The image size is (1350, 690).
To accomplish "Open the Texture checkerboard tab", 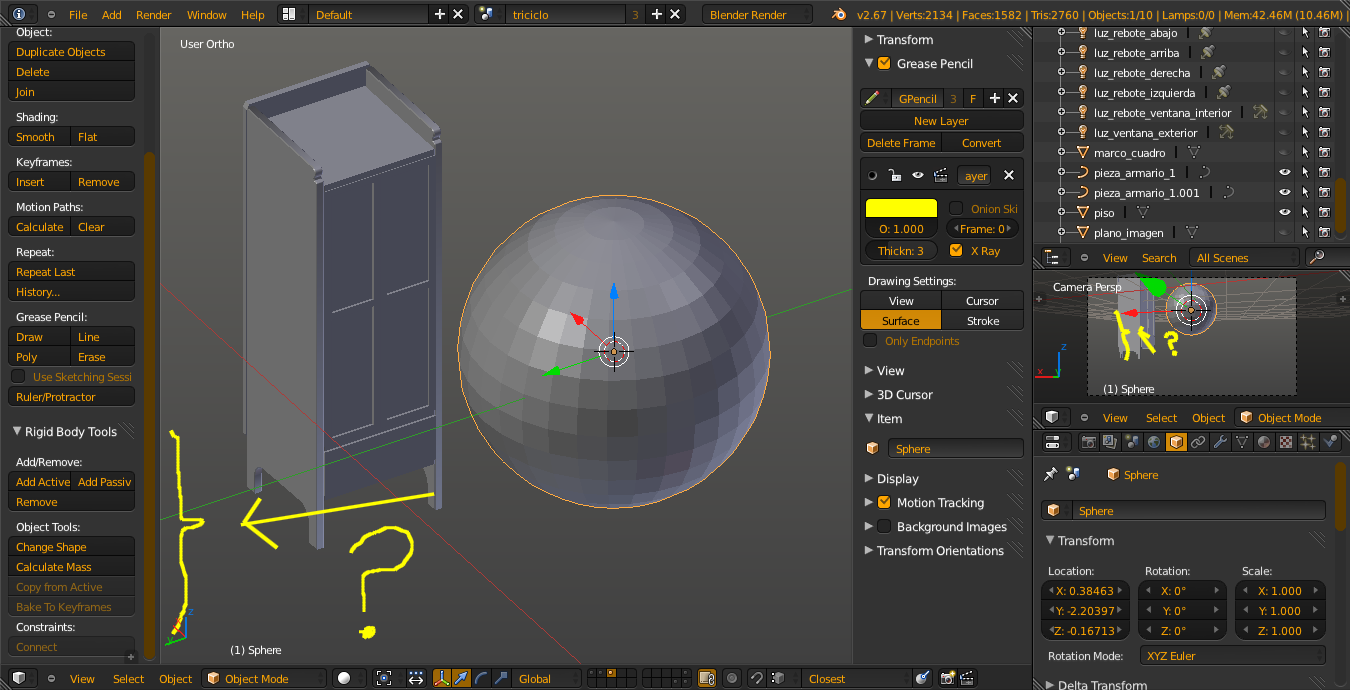I will point(1286,442).
